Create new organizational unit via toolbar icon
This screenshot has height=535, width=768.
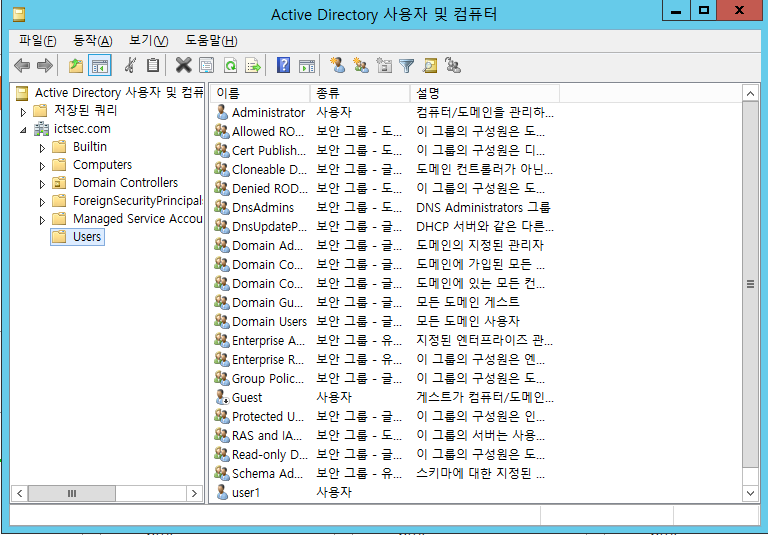point(384,65)
